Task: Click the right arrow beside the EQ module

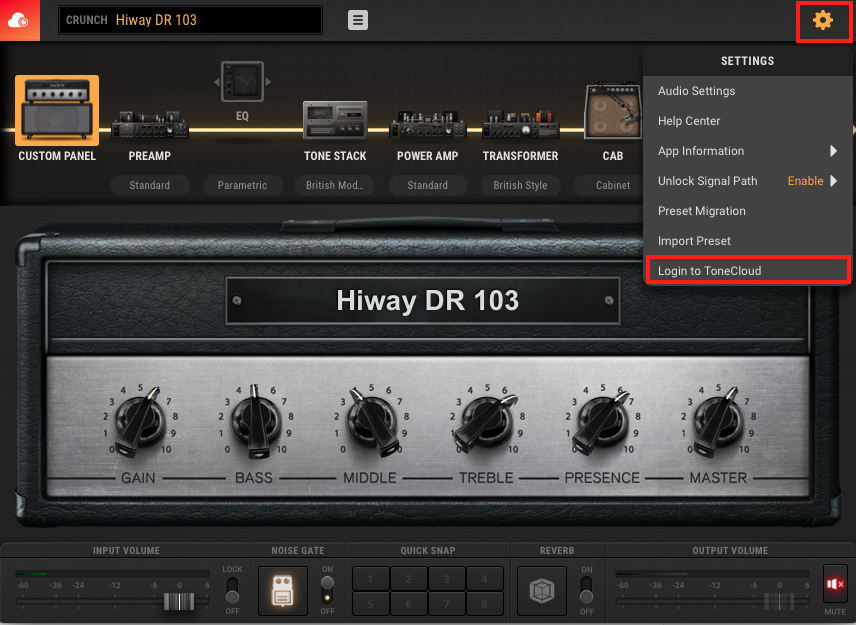Action: tap(268, 82)
